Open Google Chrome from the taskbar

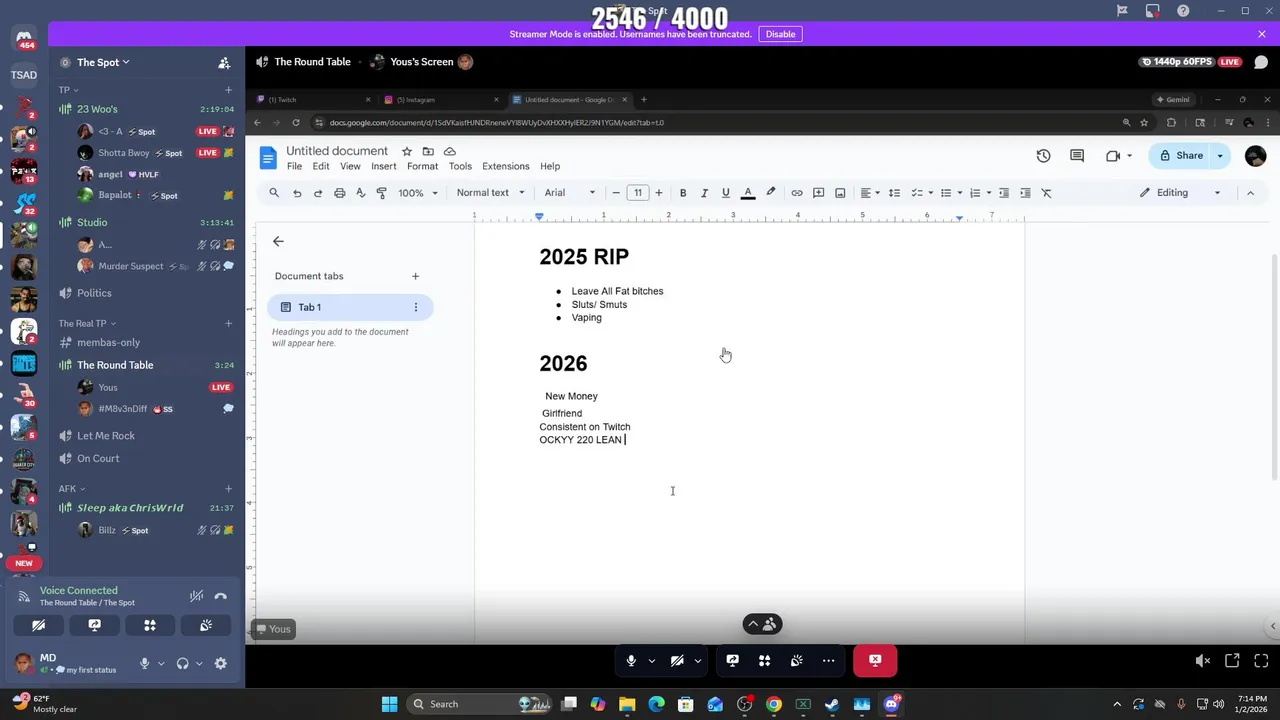[x=774, y=704]
